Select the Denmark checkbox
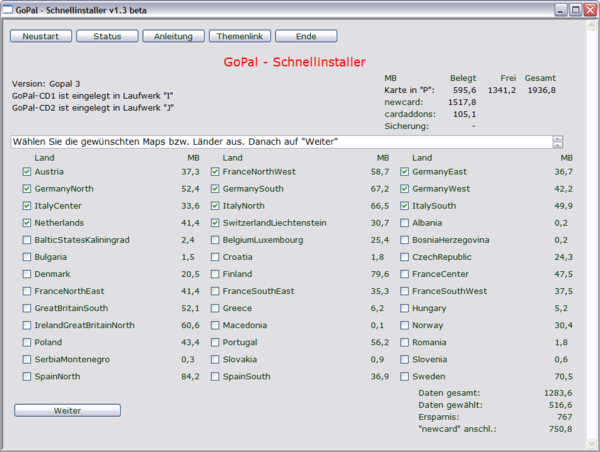The width and height of the screenshot is (600, 452). [26, 274]
